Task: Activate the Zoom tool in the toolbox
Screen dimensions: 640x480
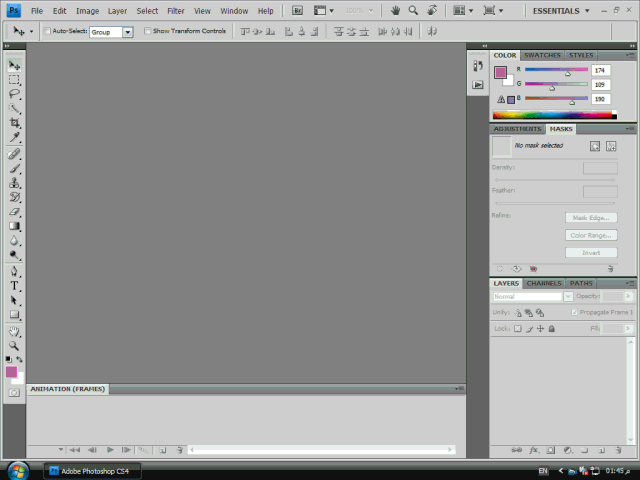Action: [14, 345]
